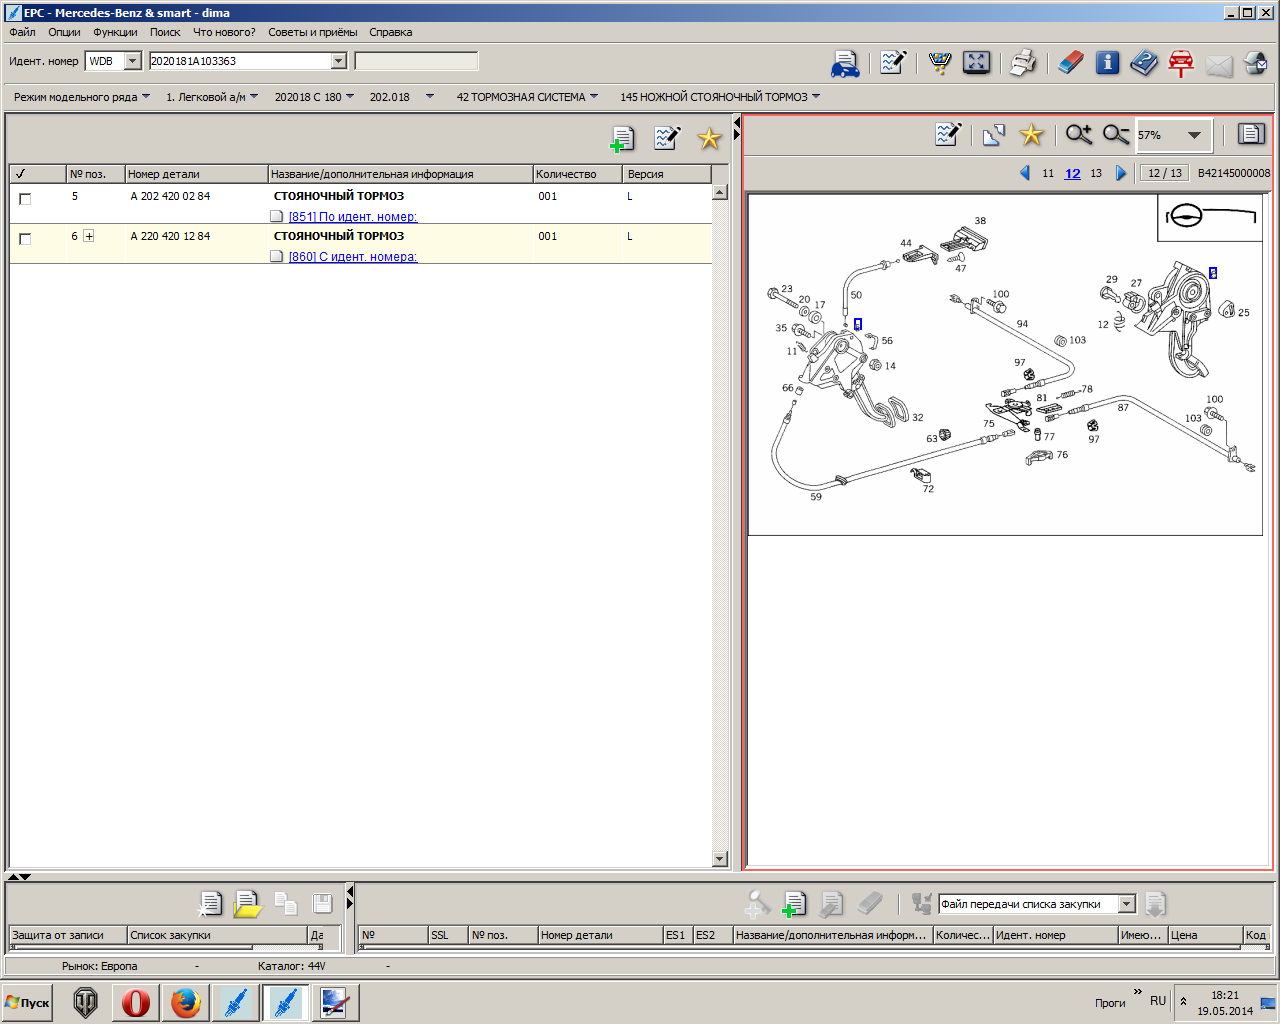
Task: Open the Поиск menu
Action: pyautogui.click(x=165, y=32)
